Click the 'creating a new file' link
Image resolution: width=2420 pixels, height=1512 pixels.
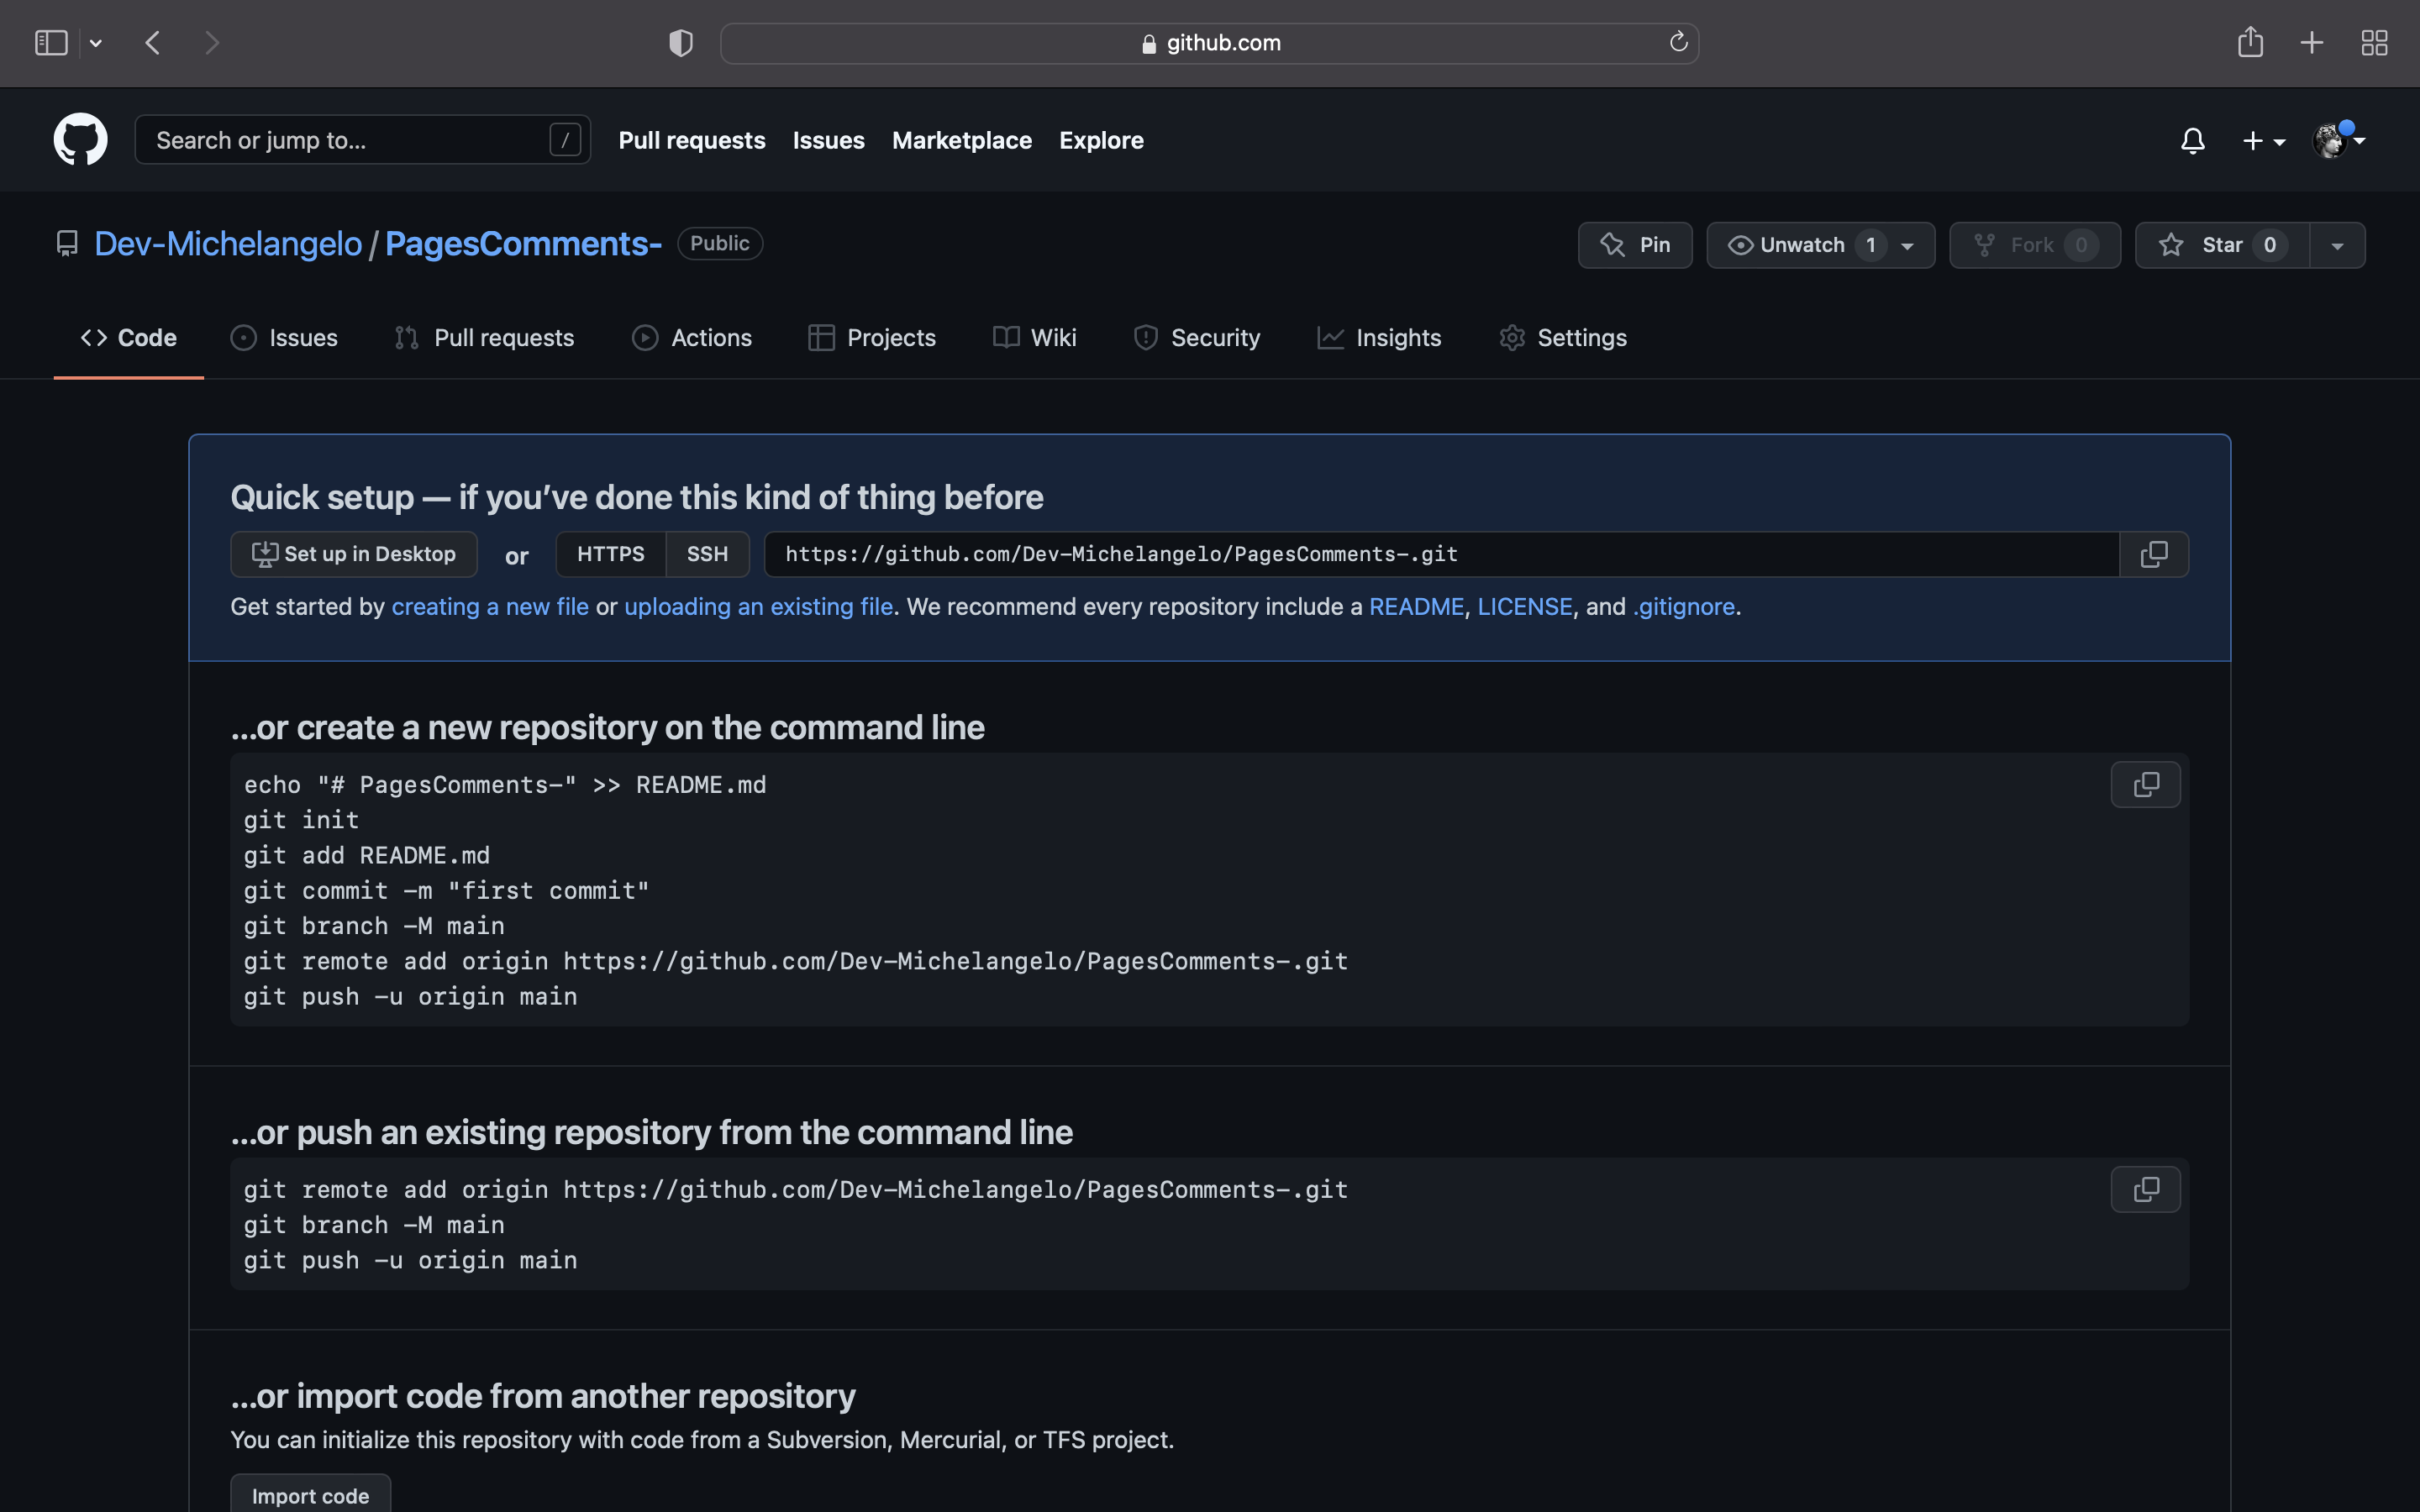coord(489,606)
